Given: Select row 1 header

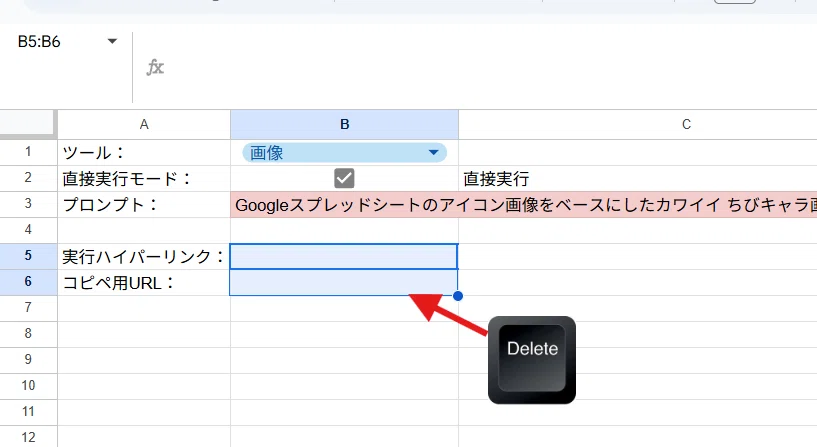Looking at the screenshot, I should (x=28, y=152).
